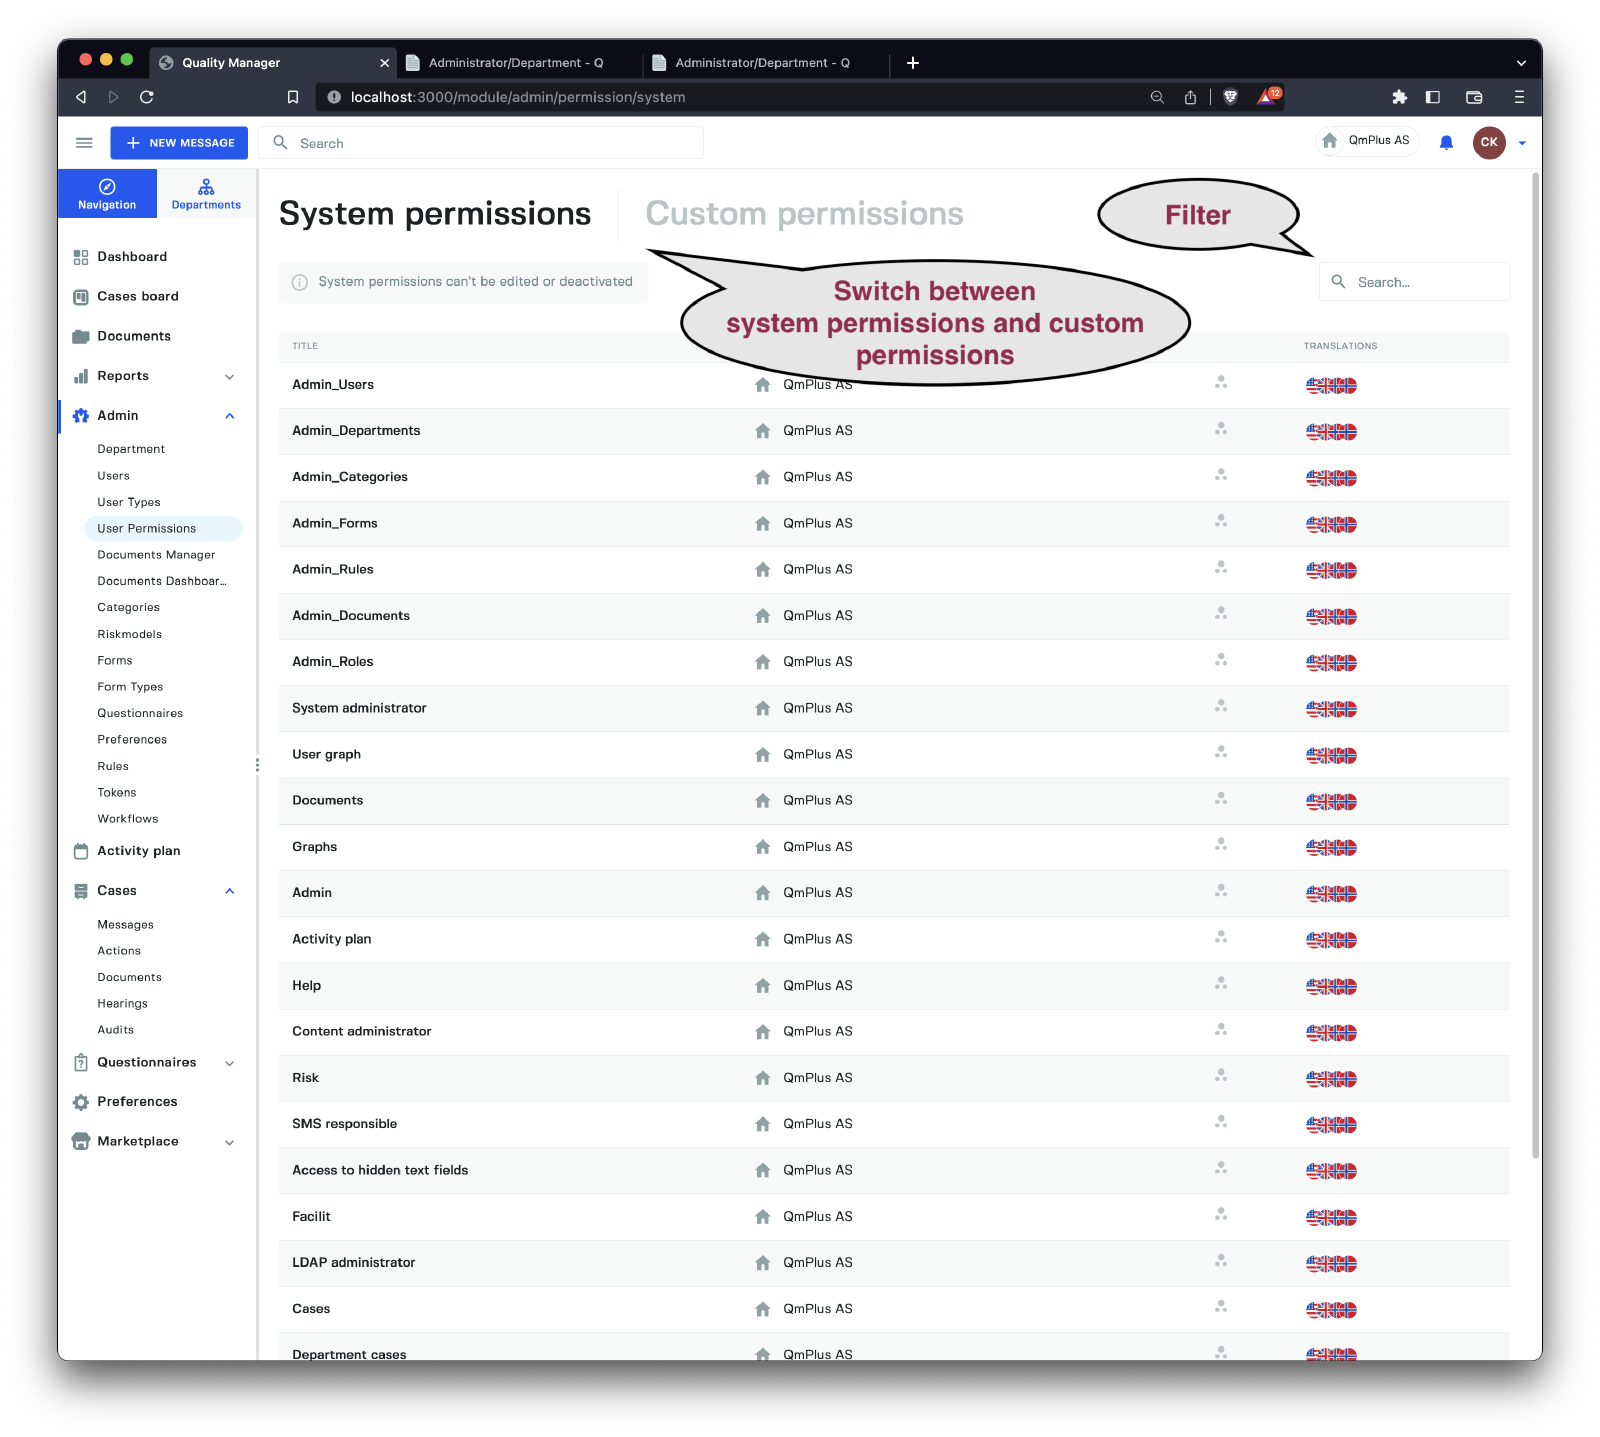
Task: Collapse the Admin menu section
Action: 229,416
